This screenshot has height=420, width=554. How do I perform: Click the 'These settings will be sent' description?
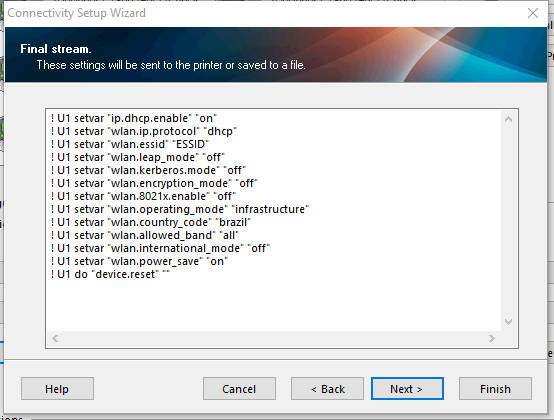(x=171, y=65)
